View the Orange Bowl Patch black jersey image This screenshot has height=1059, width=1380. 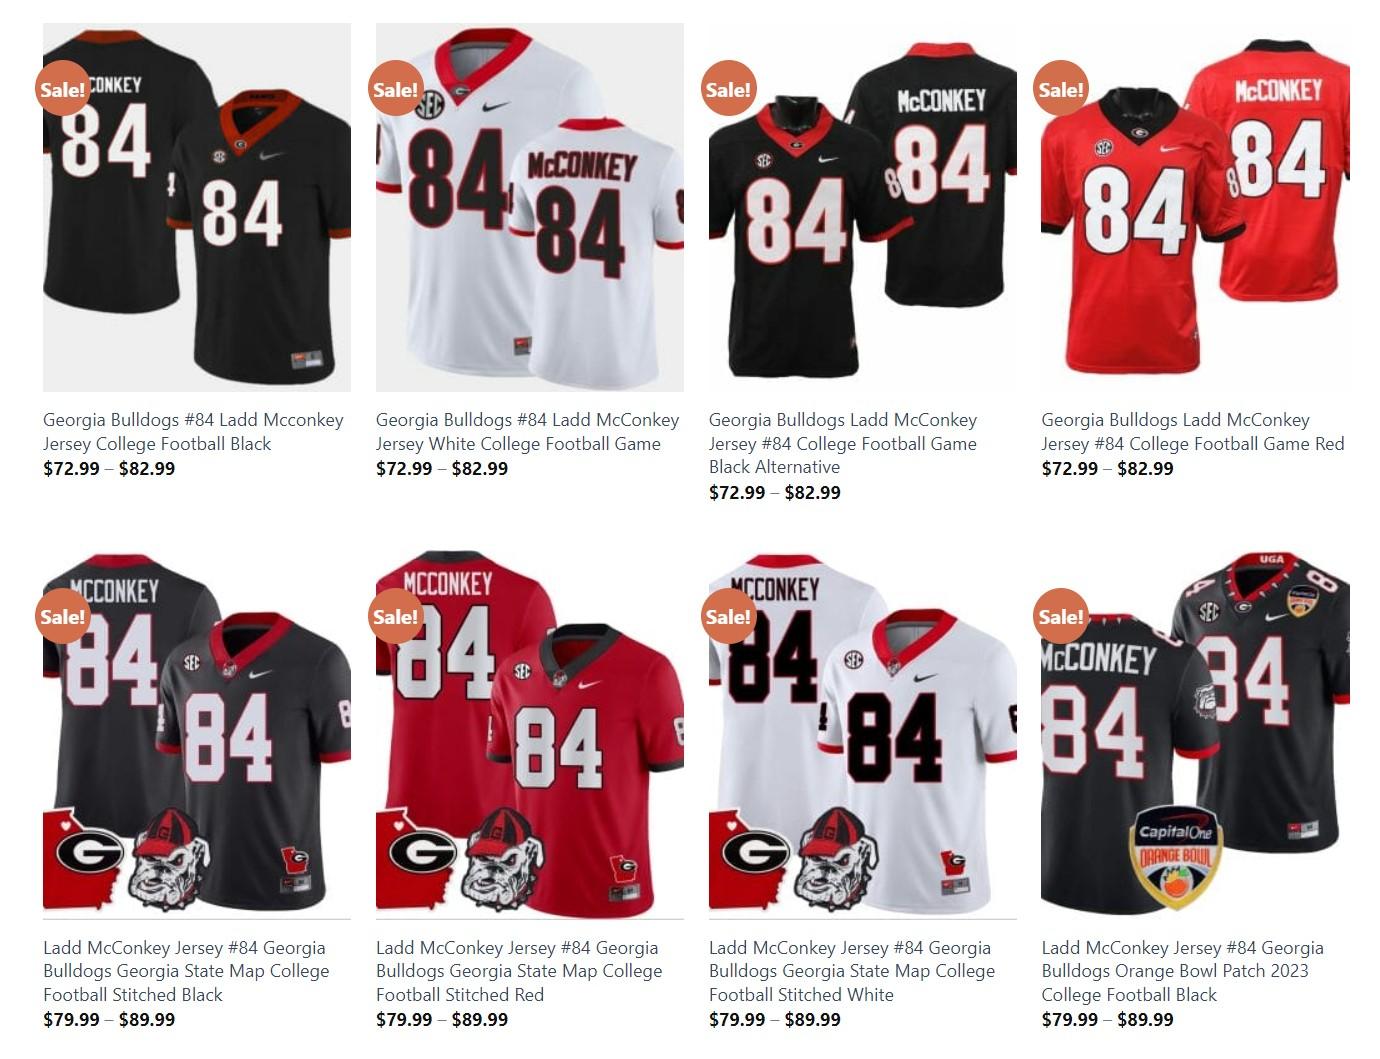point(1195,734)
